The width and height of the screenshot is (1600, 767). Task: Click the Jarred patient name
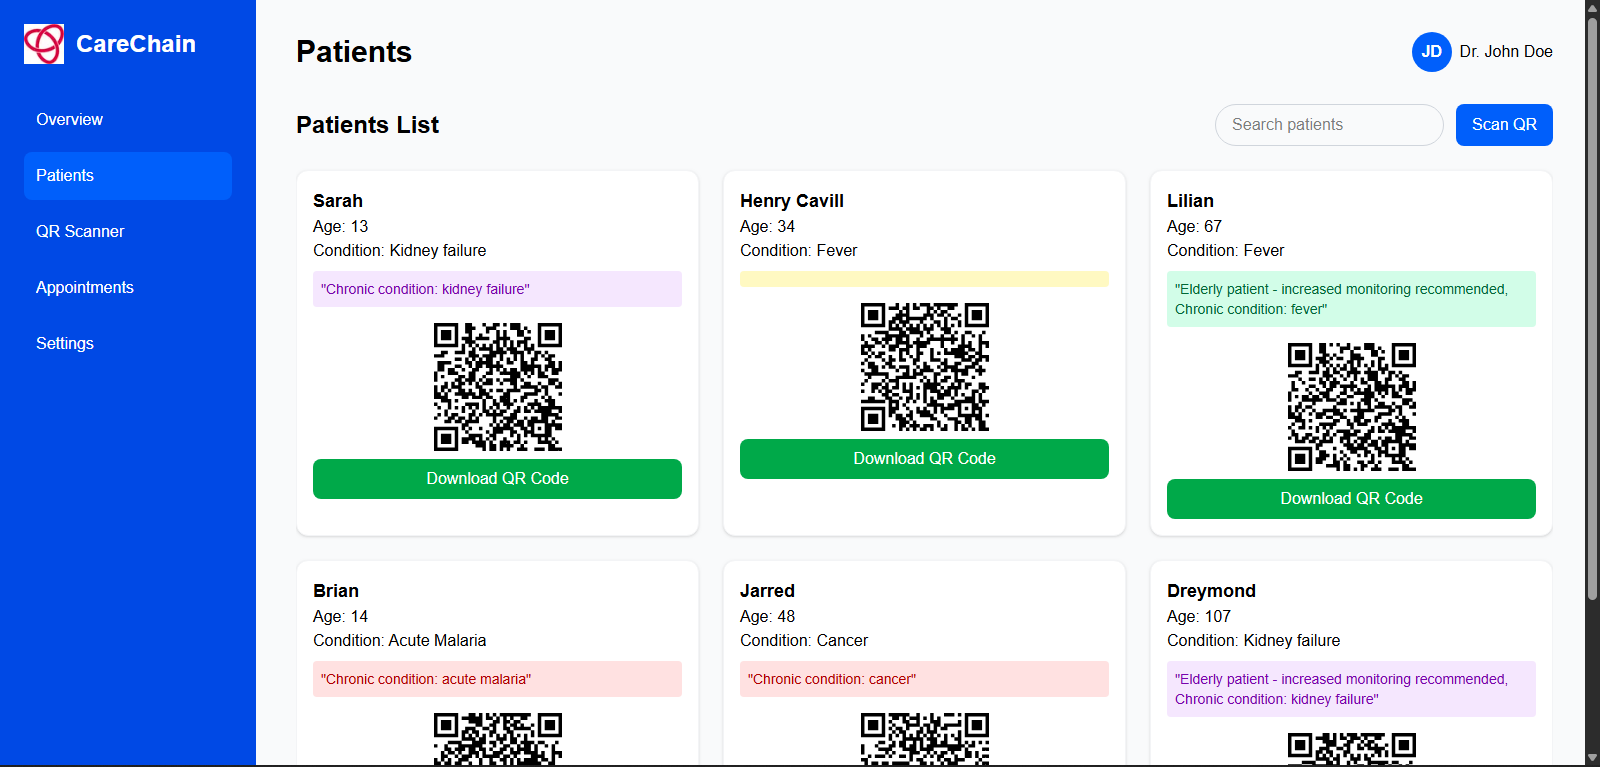click(767, 591)
